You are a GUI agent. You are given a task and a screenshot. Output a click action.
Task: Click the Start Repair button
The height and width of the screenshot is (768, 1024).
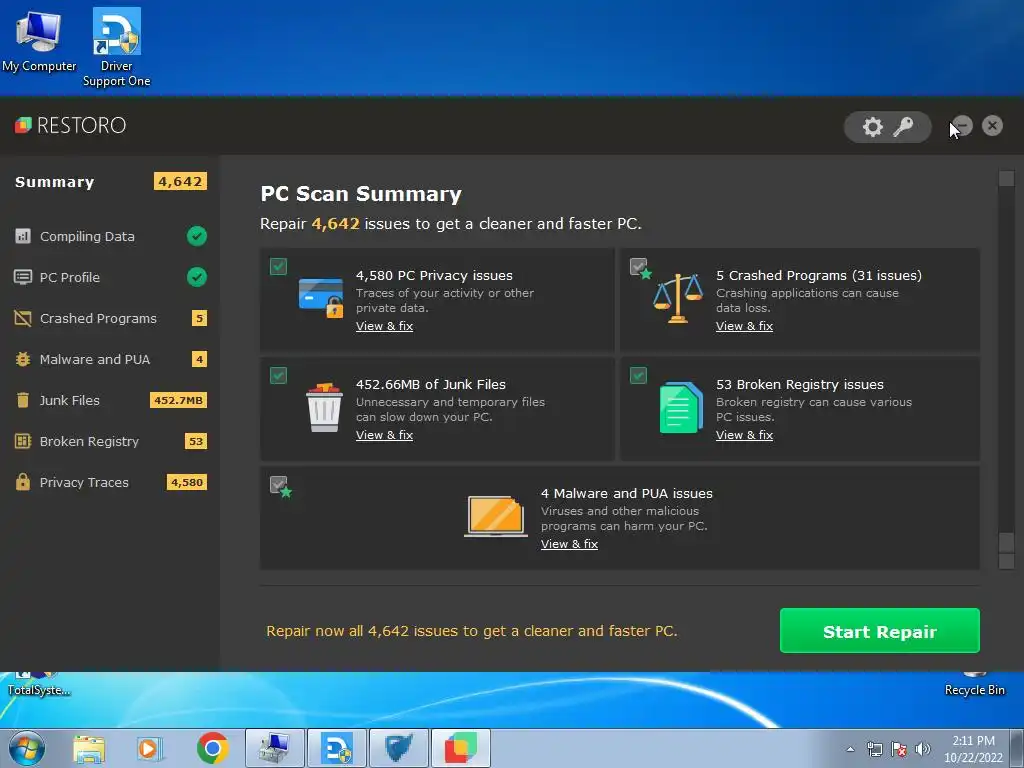coord(880,631)
